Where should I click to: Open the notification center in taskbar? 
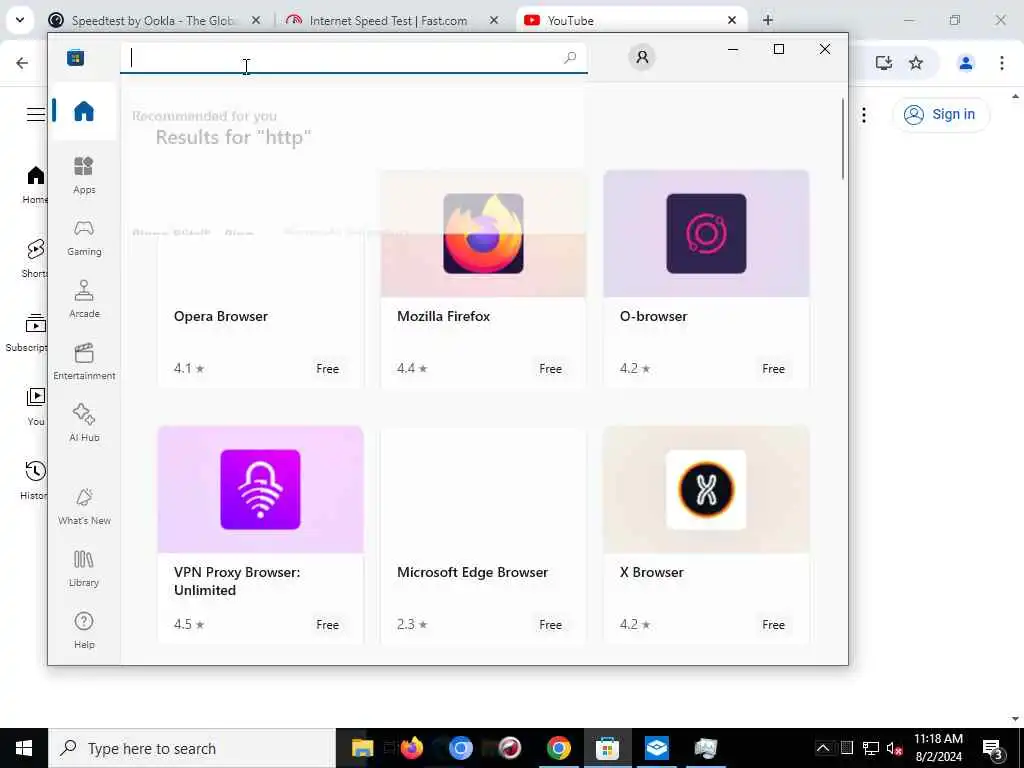coord(992,748)
